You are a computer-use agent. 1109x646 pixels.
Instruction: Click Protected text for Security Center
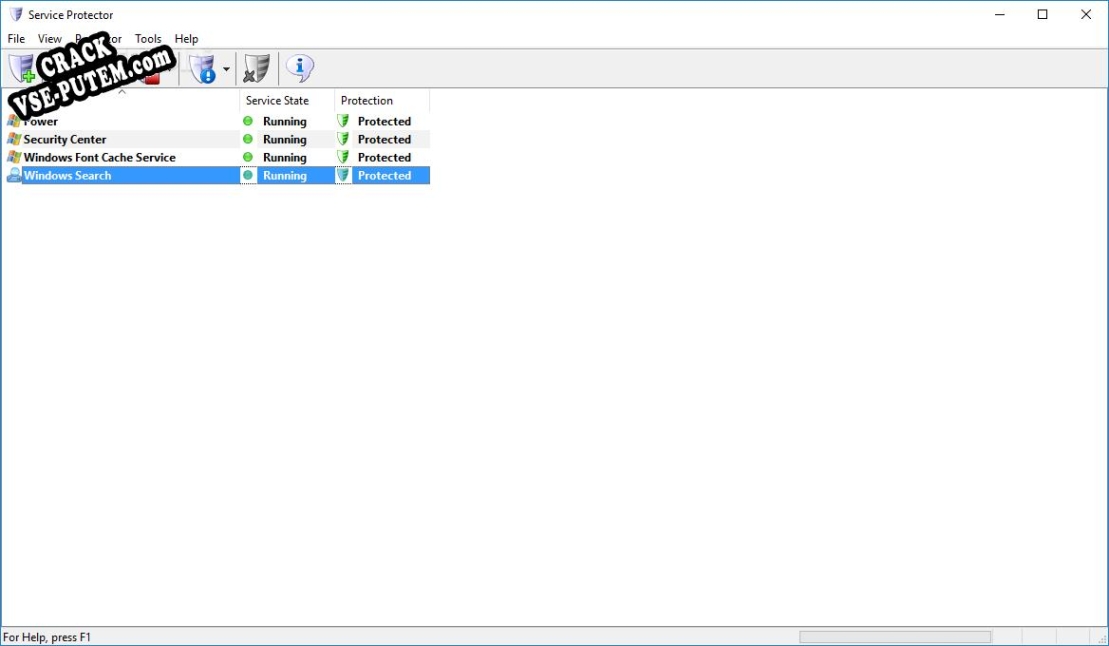coord(384,139)
